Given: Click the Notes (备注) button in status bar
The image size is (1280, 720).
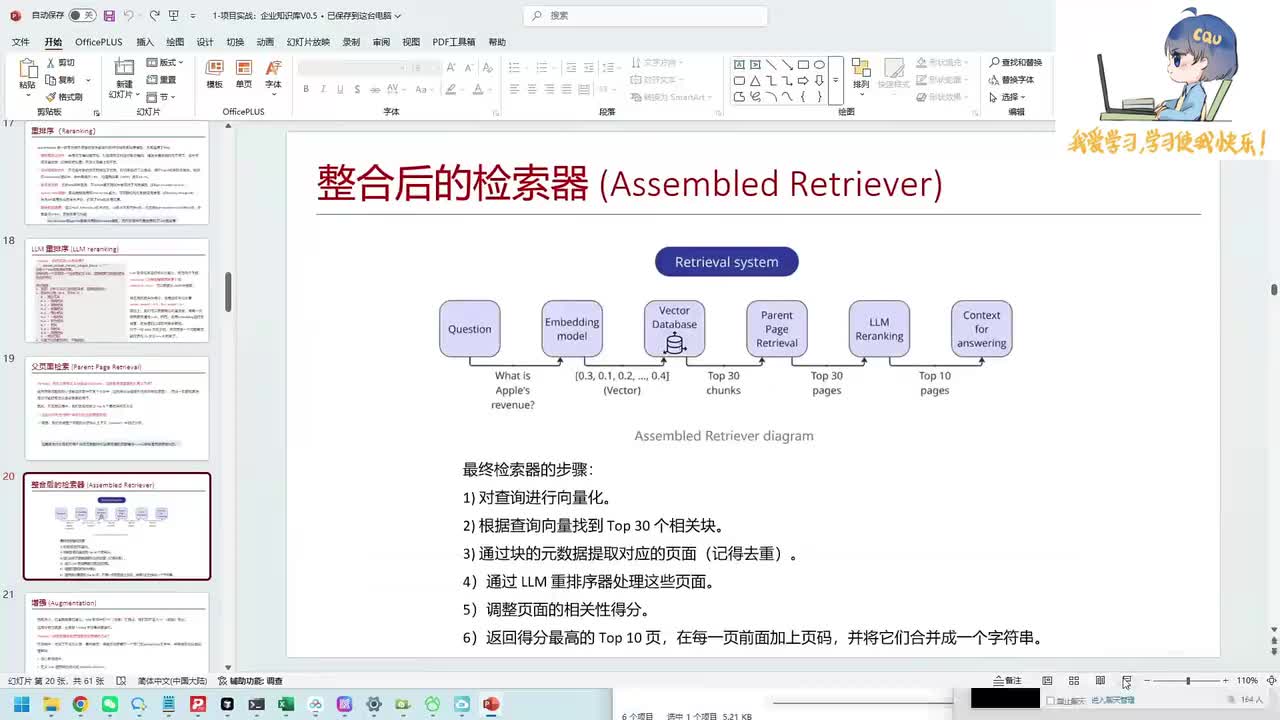Looking at the screenshot, I should (x=1007, y=681).
